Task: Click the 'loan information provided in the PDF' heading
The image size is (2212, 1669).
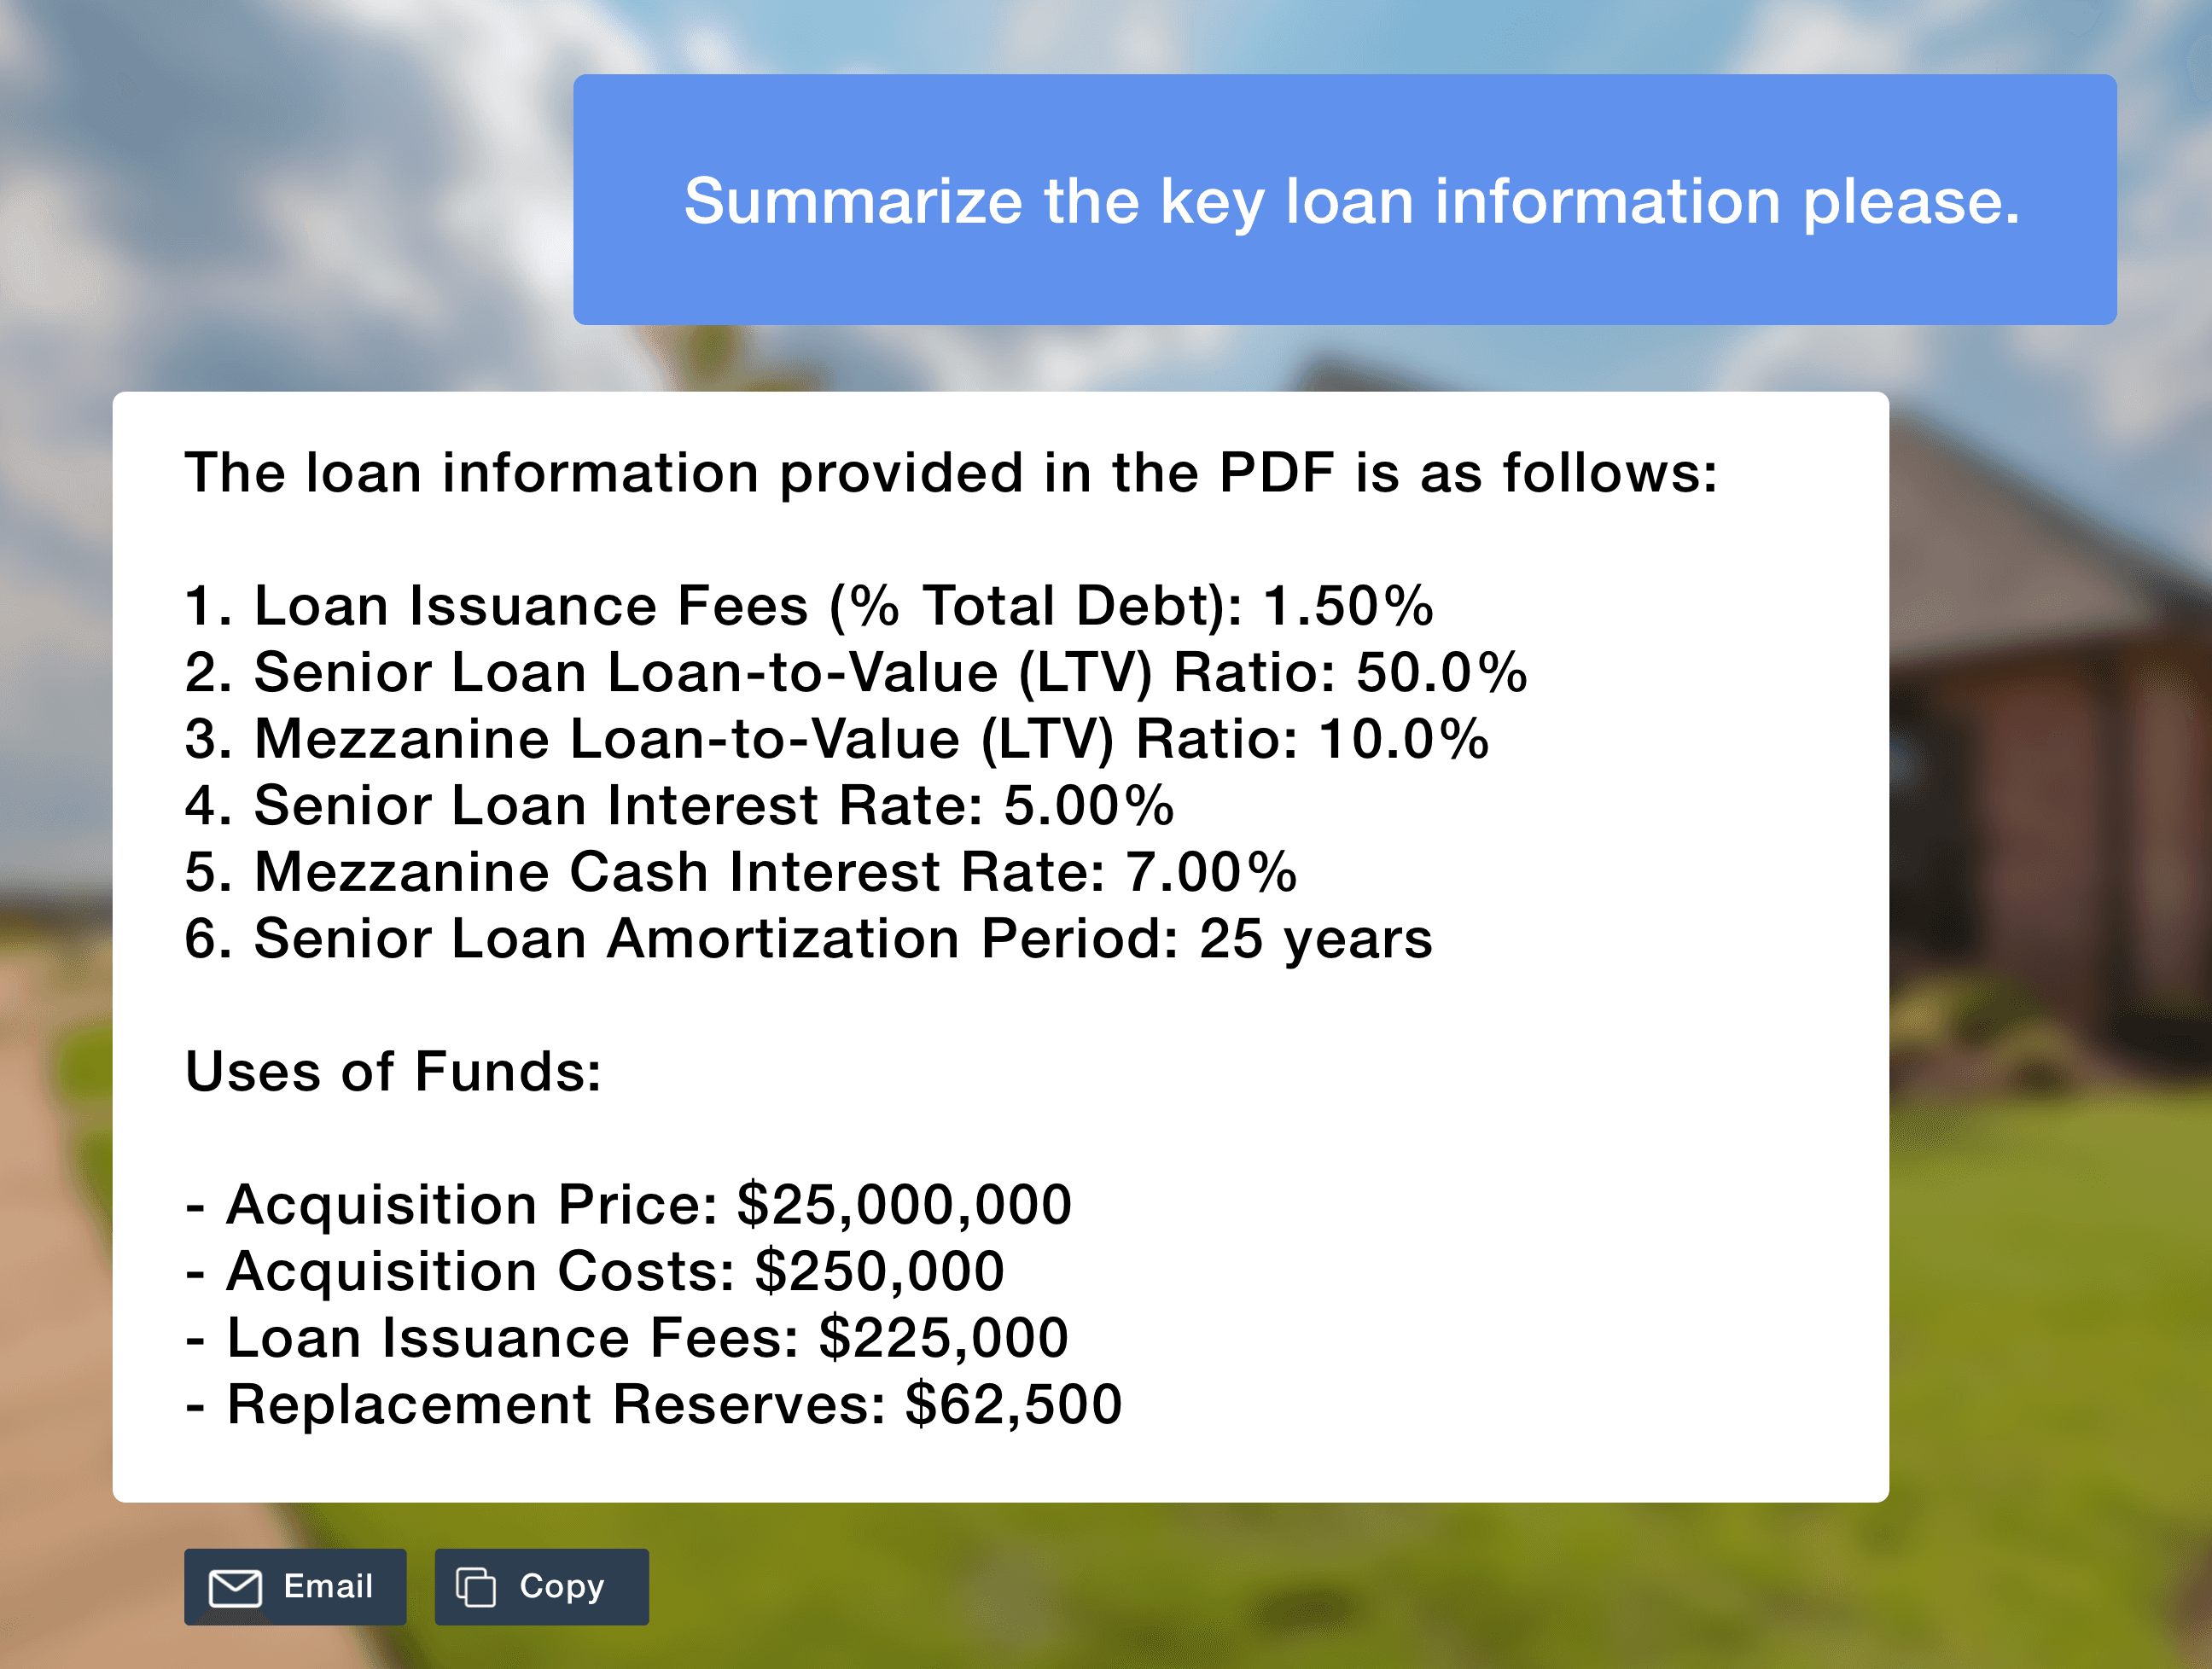Action: tap(950, 472)
